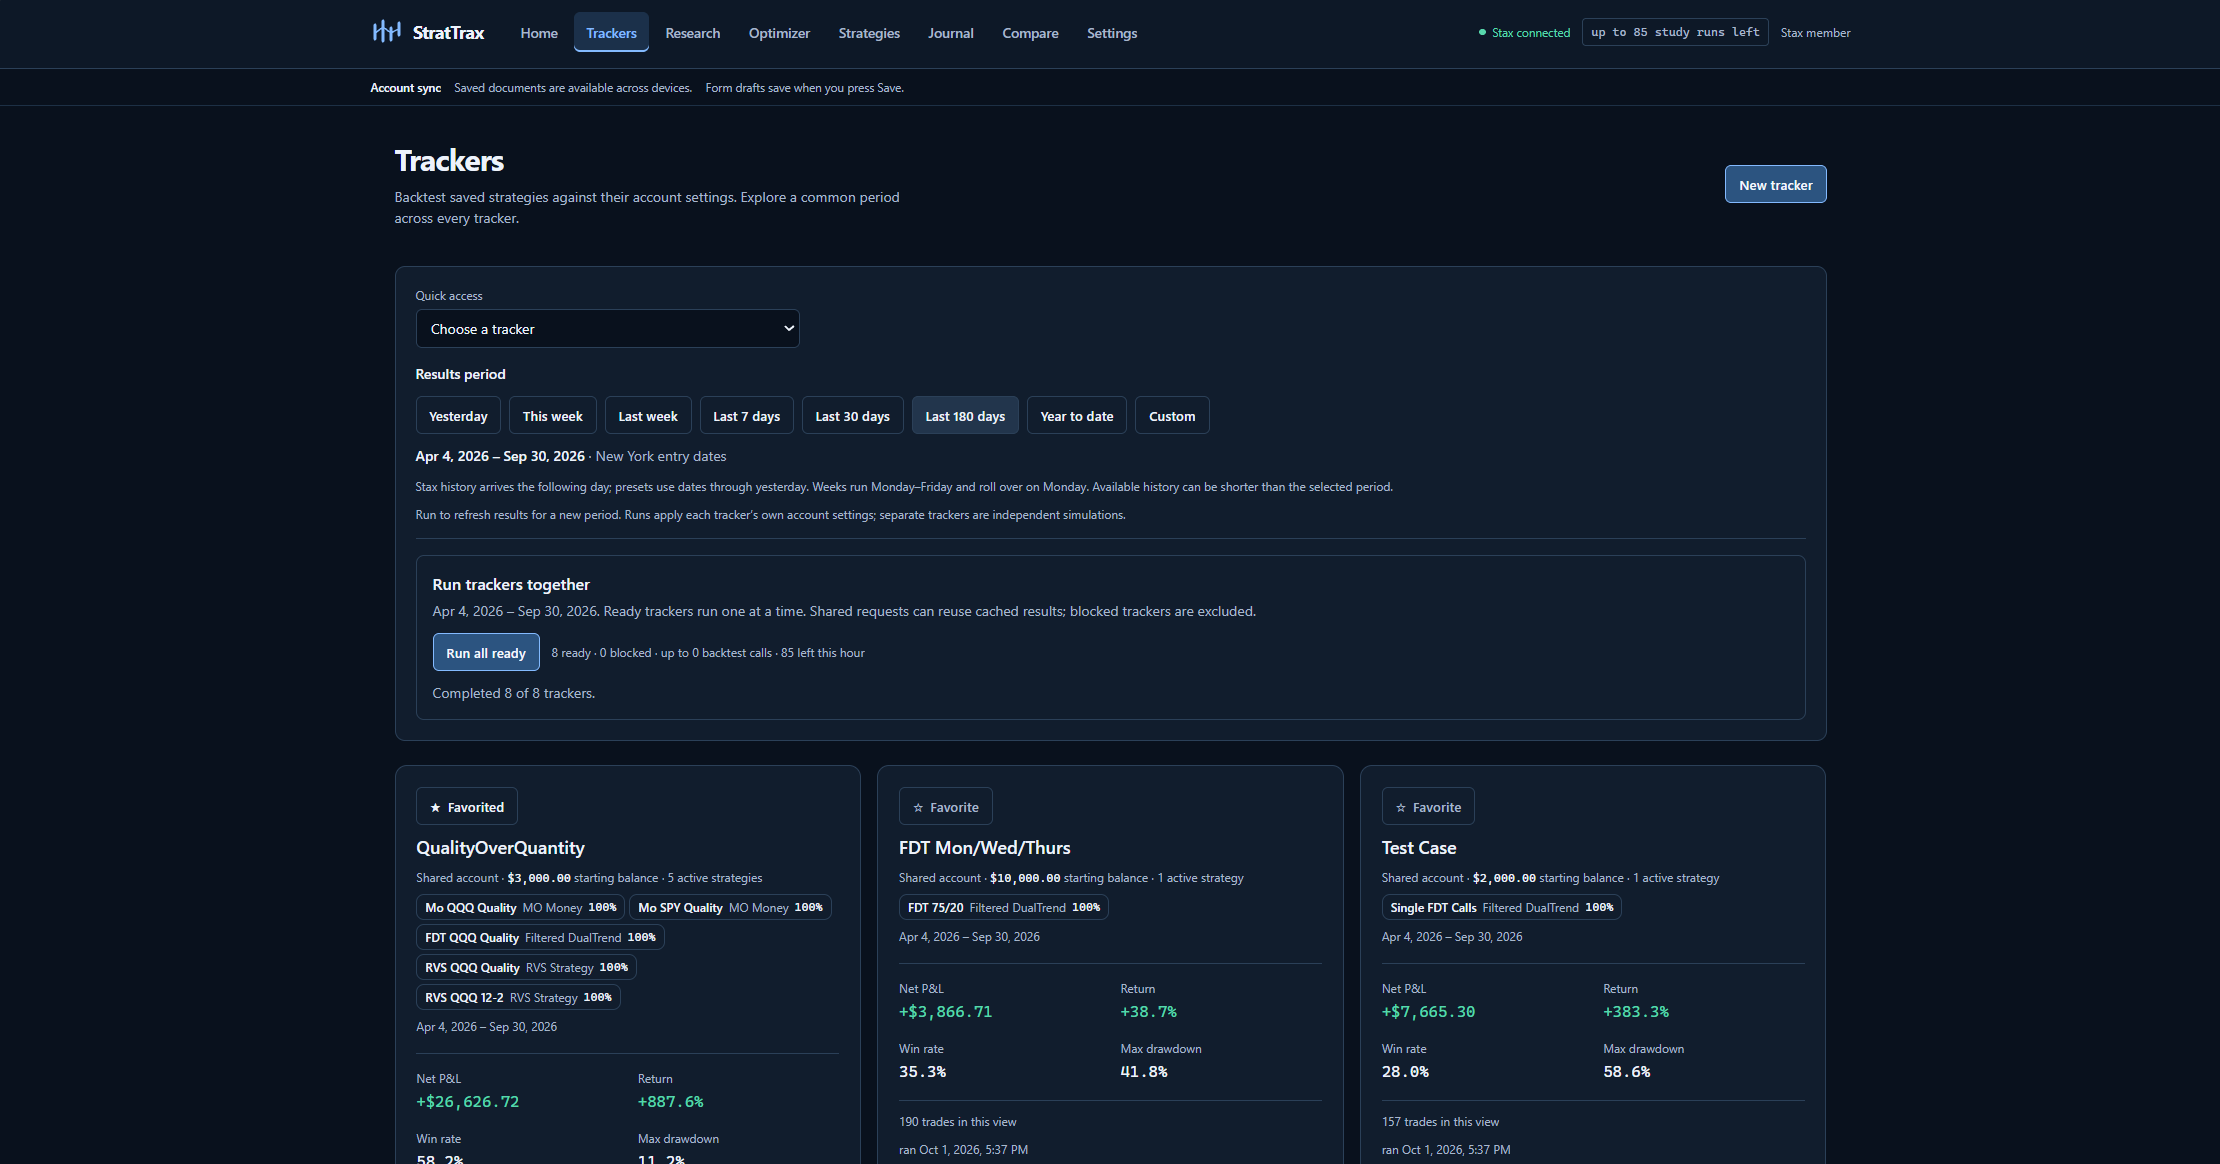The image size is (2220, 1164).
Task: Choose the Custom results period
Action: [1172, 416]
